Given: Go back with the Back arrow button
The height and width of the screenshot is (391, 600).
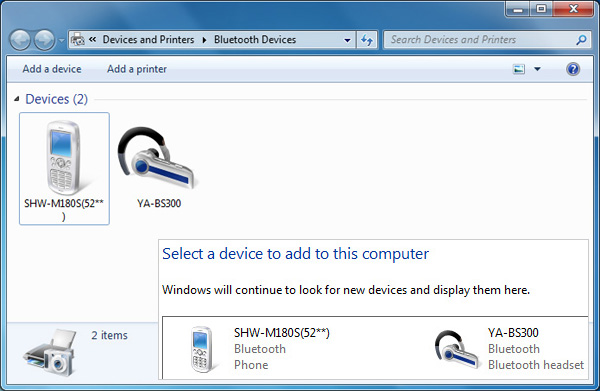Looking at the screenshot, I should coord(20,40).
